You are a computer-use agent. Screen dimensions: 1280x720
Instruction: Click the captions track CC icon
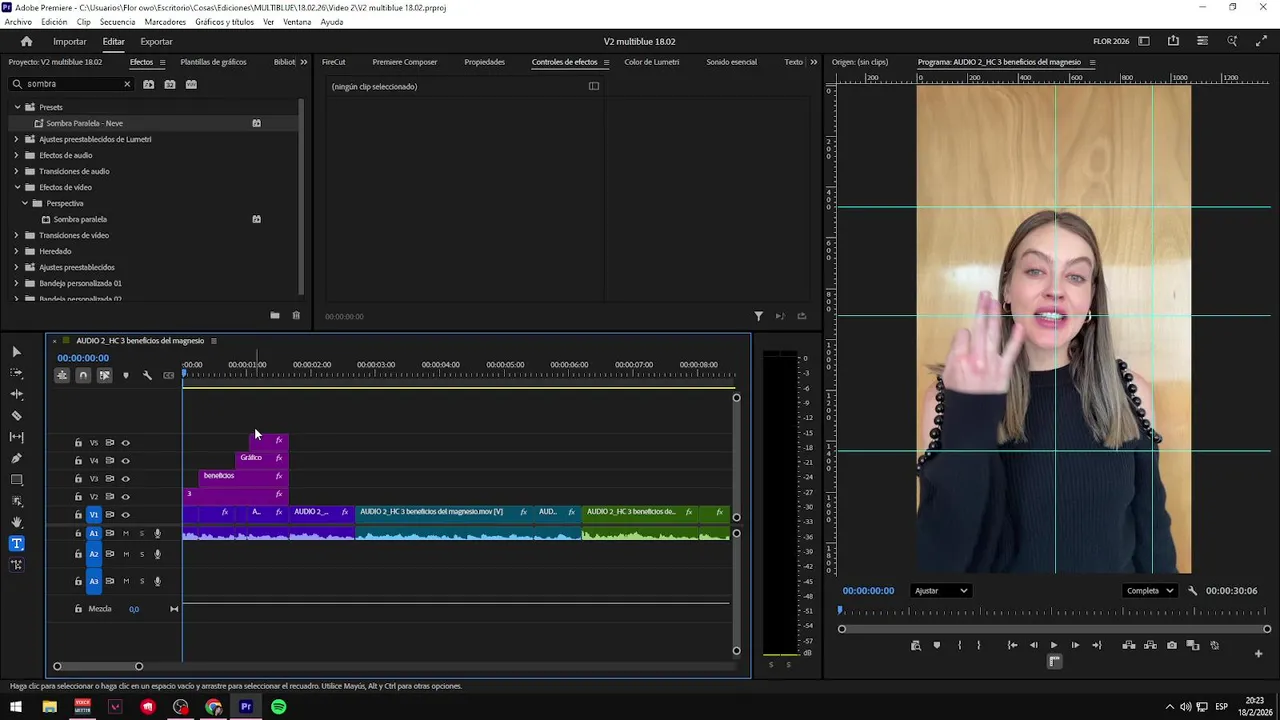coord(168,376)
